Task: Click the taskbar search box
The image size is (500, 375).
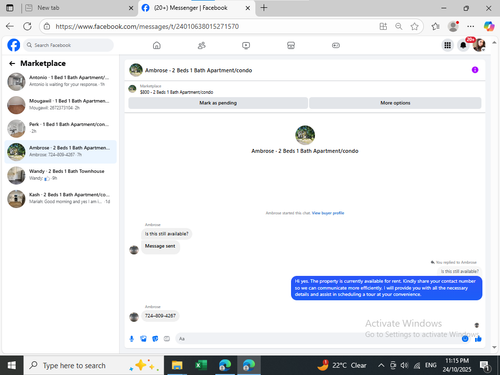Action: click(94, 365)
